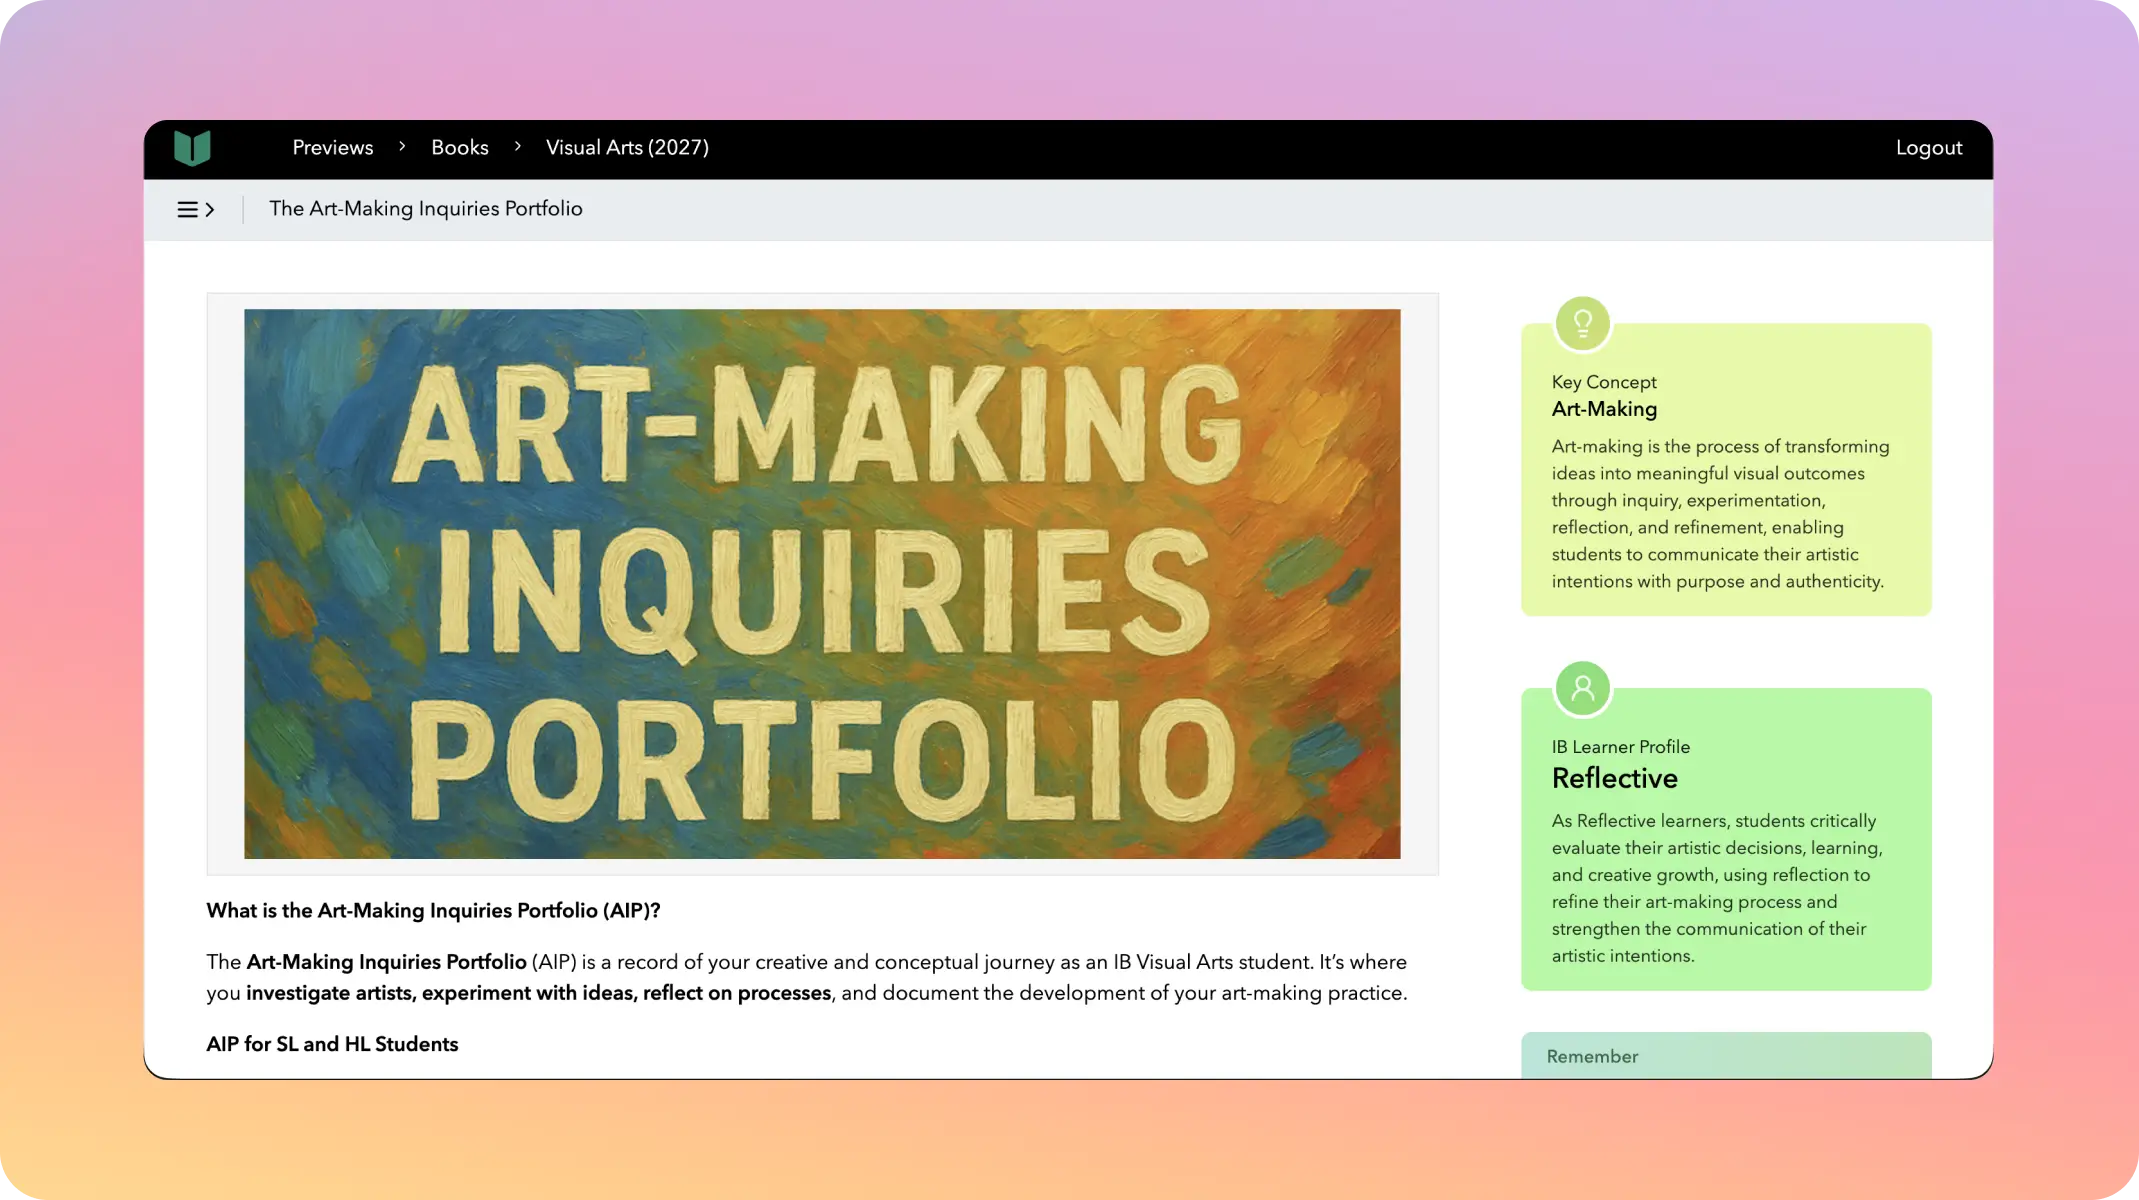This screenshot has width=2139, height=1200.
Task: Open the Art-Making Inquiries Portfolio banner image
Action: [x=822, y=584]
